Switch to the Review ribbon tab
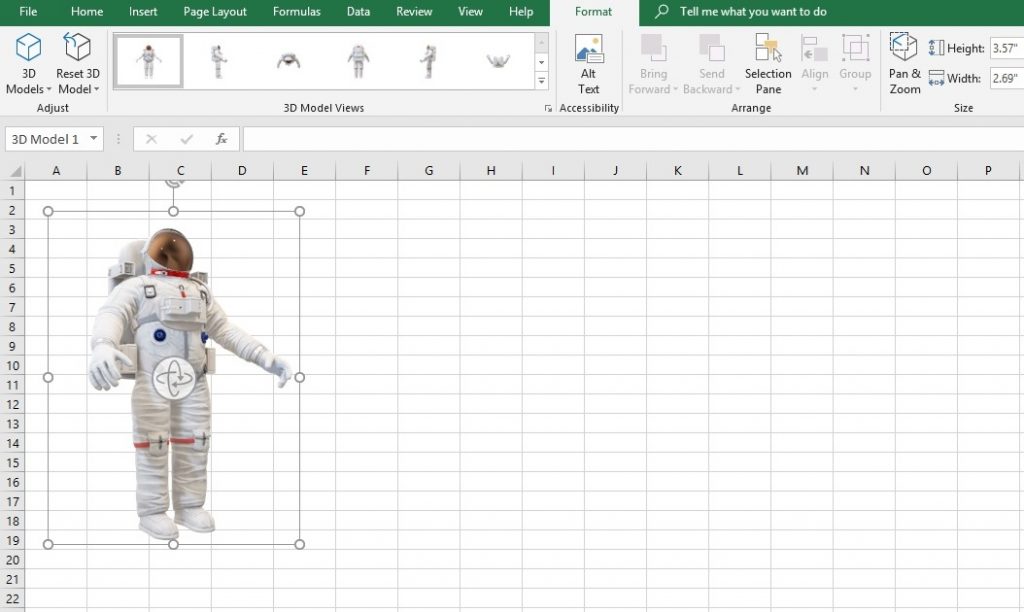Screen dimensions: 1024x612 point(413,12)
